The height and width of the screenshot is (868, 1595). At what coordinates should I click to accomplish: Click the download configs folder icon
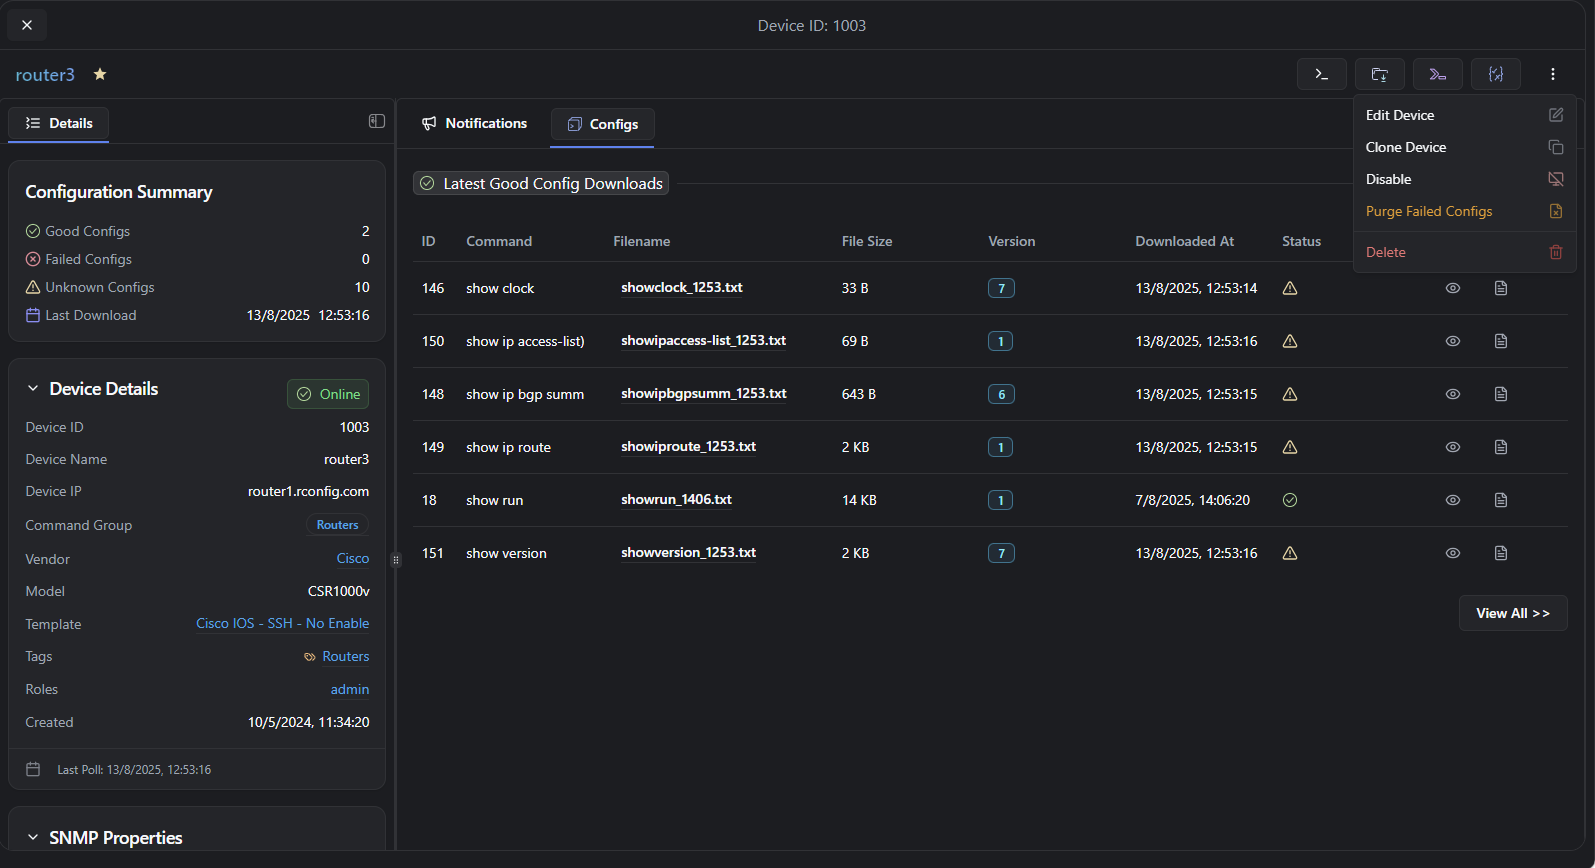pos(1379,74)
